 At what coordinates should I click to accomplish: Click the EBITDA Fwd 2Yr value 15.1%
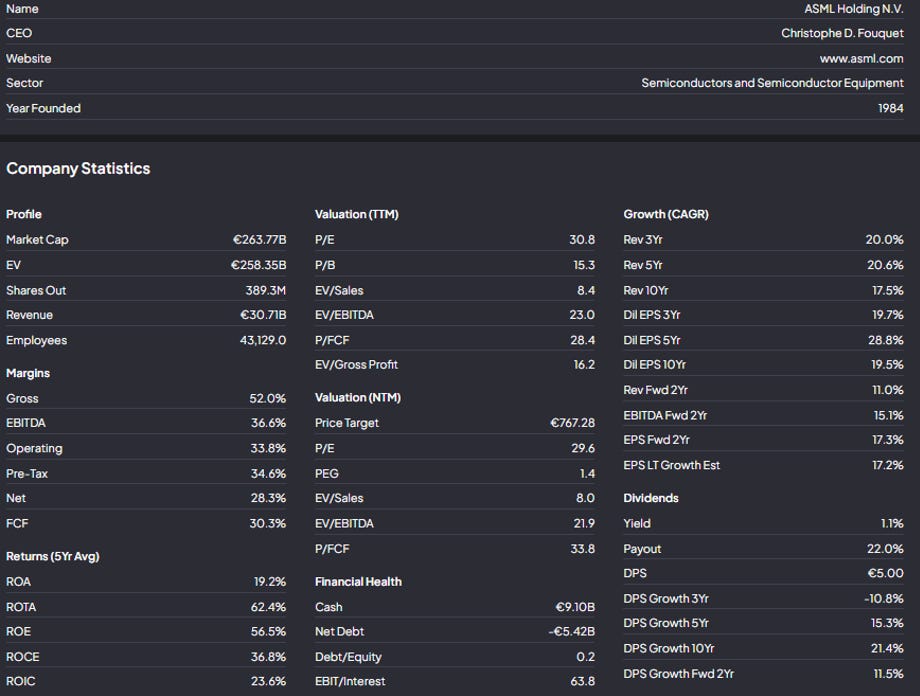(889, 415)
